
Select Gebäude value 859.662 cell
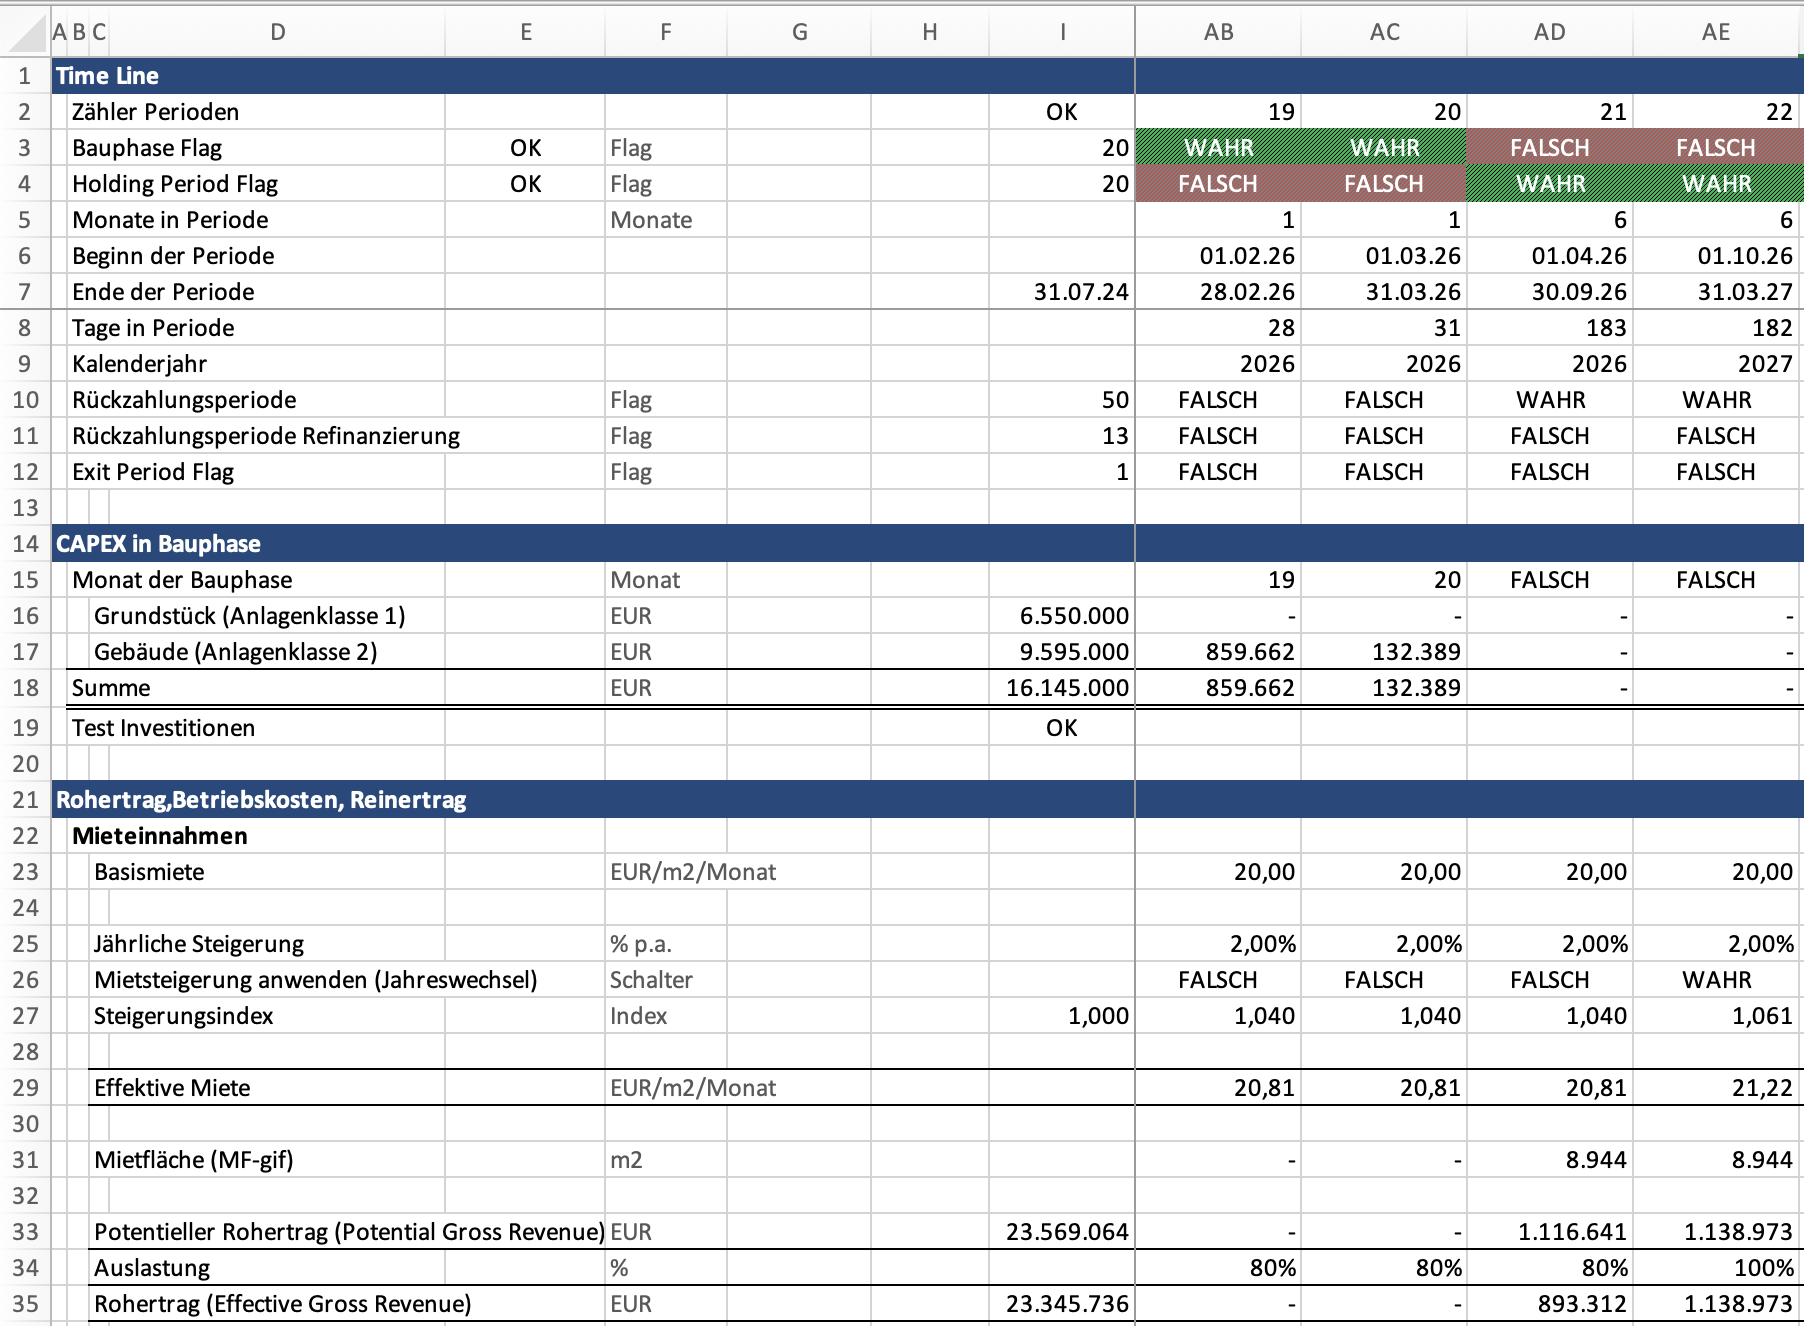point(1249,652)
